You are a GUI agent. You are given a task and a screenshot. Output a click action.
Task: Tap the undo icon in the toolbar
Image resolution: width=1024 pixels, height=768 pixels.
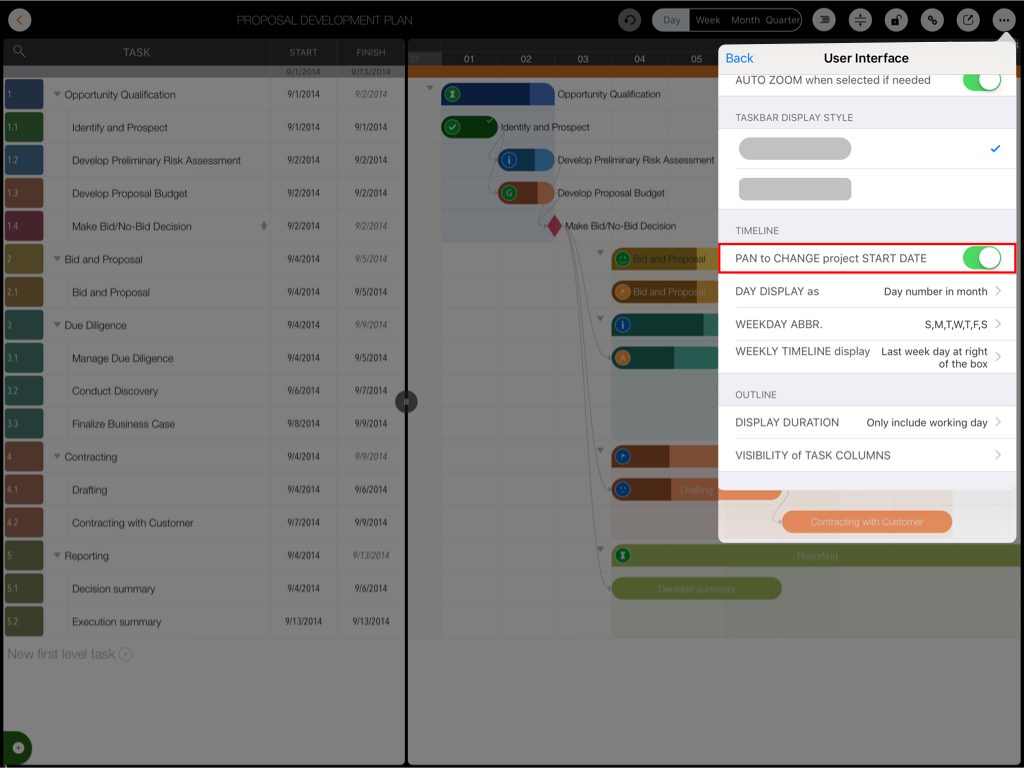[629, 20]
